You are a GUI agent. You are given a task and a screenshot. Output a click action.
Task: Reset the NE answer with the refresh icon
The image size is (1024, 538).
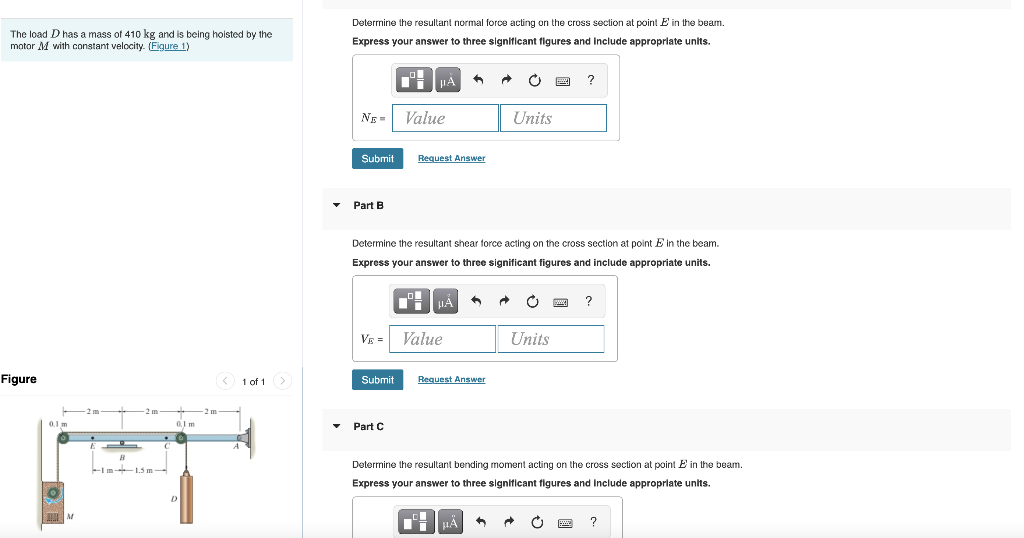point(534,80)
